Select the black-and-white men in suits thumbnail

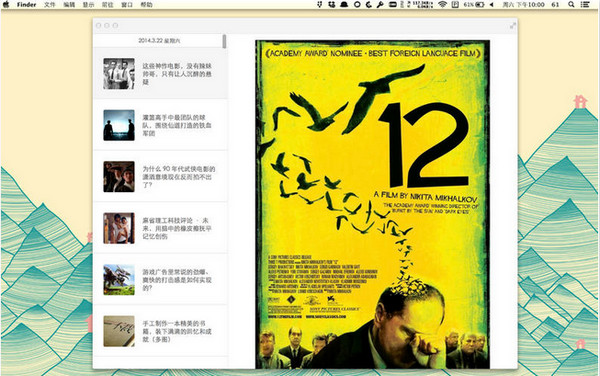(x=119, y=73)
